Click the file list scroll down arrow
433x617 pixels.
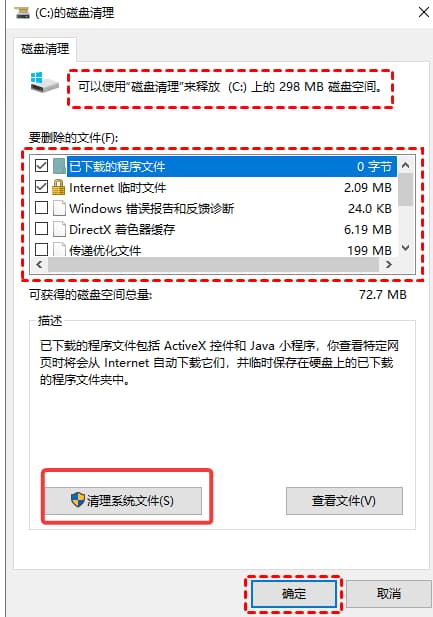pyautogui.click(x=405, y=248)
